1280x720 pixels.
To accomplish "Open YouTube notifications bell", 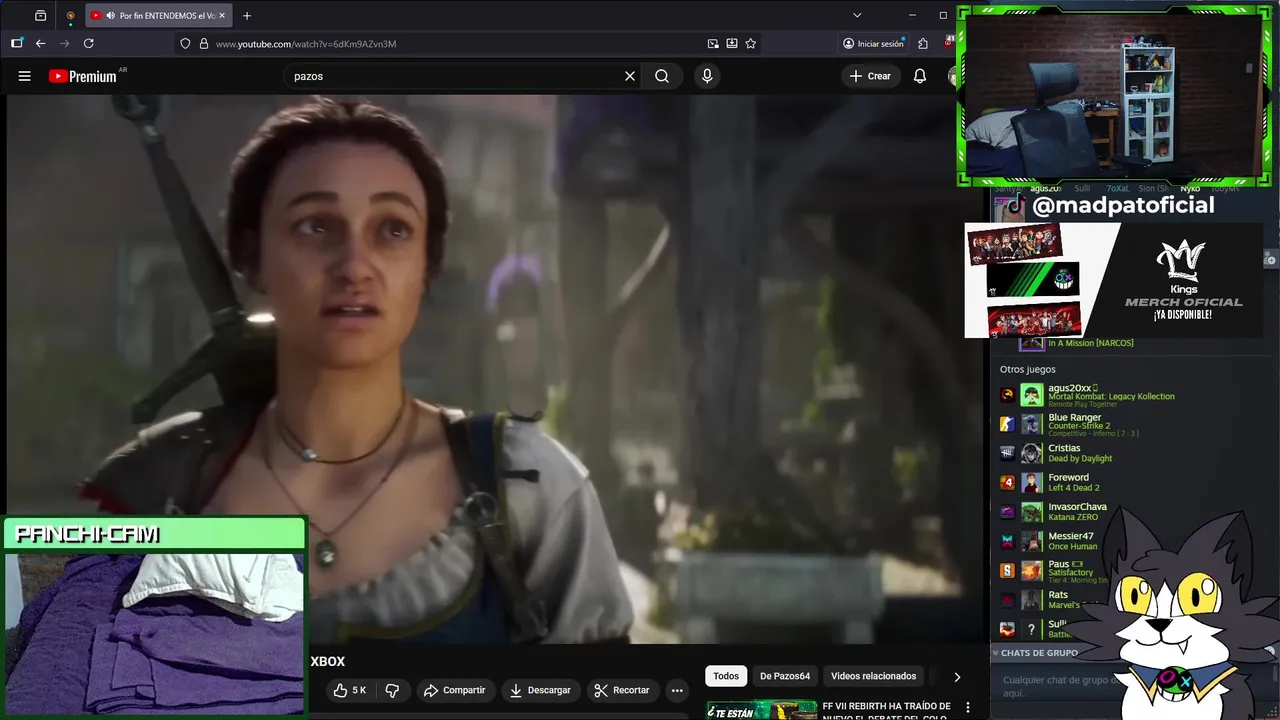I will click(920, 76).
